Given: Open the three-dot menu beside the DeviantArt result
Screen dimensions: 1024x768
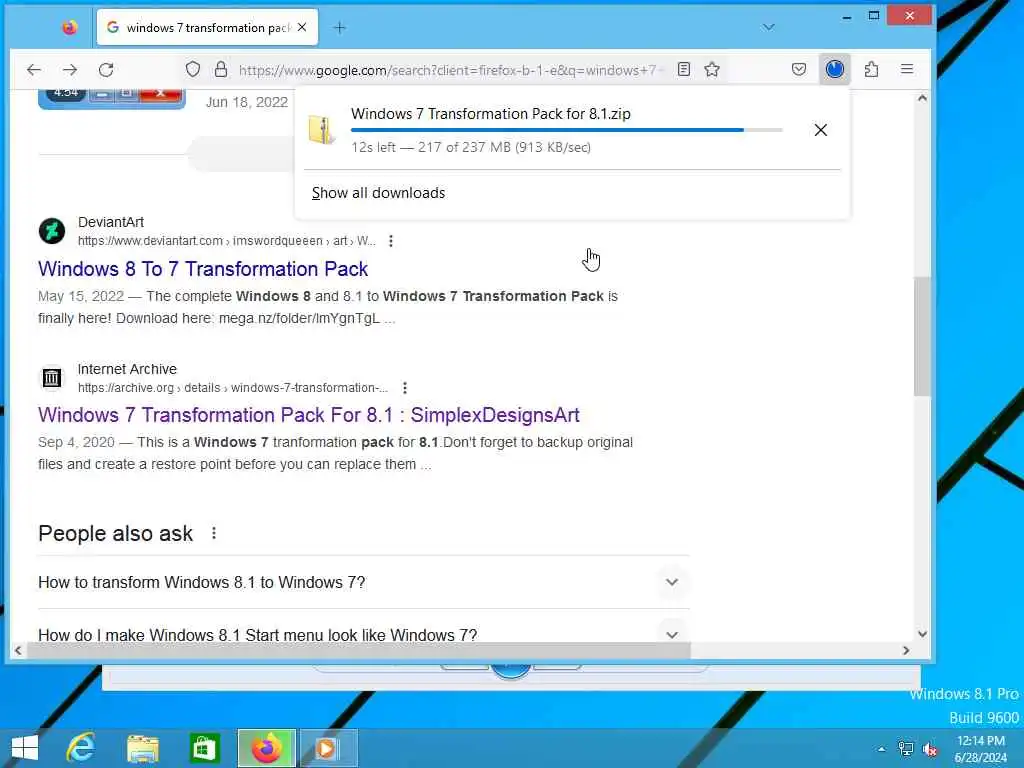Looking at the screenshot, I should 391,241.
